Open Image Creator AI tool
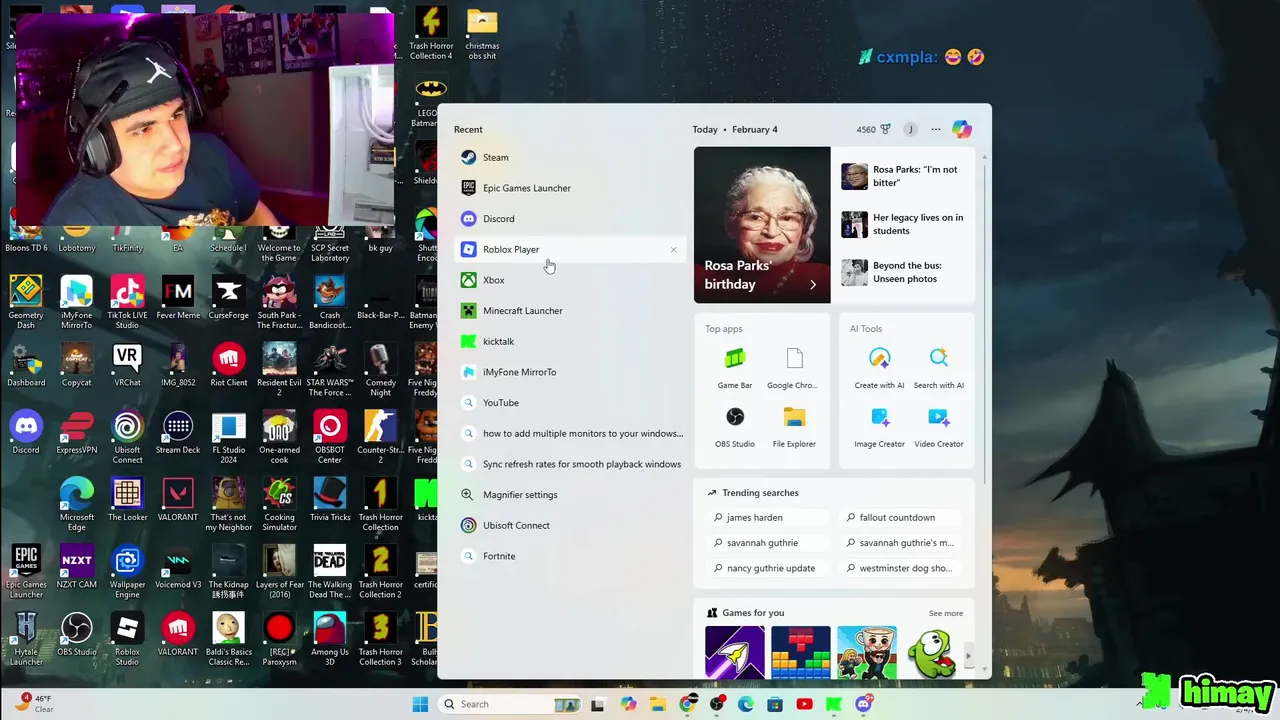Screen dimensions: 1280x720 pyautogui.click(x=880, y=427)
